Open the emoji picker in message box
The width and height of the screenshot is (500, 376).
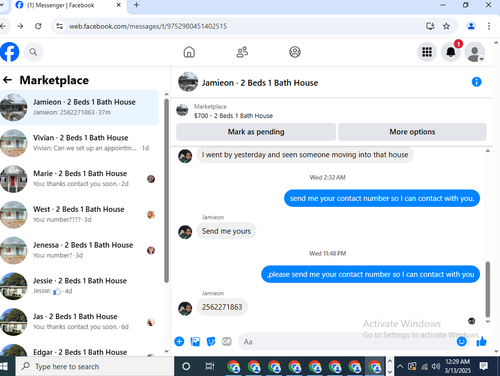(x=462, y=342)
